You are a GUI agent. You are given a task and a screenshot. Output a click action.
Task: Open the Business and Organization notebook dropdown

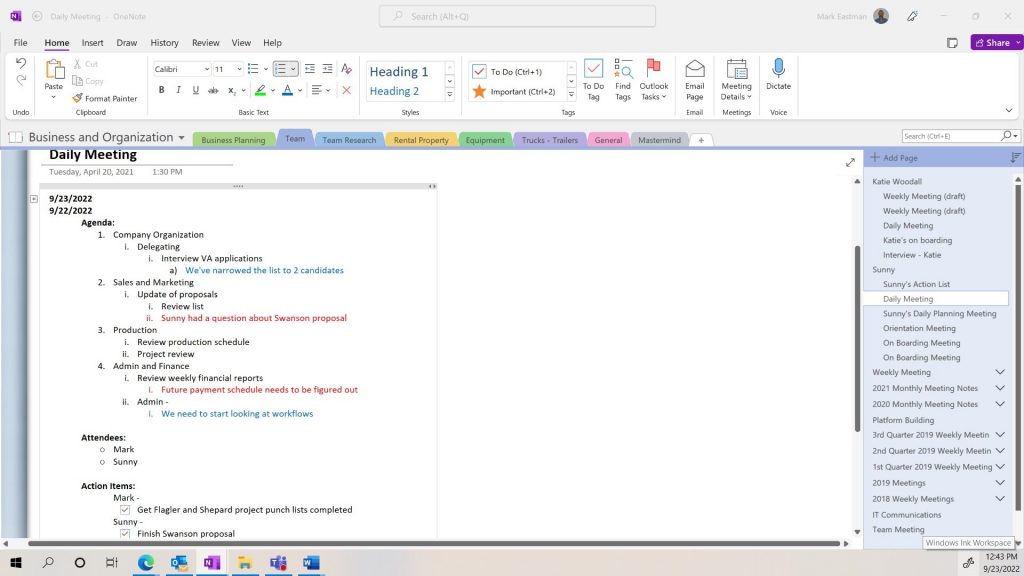181,138
